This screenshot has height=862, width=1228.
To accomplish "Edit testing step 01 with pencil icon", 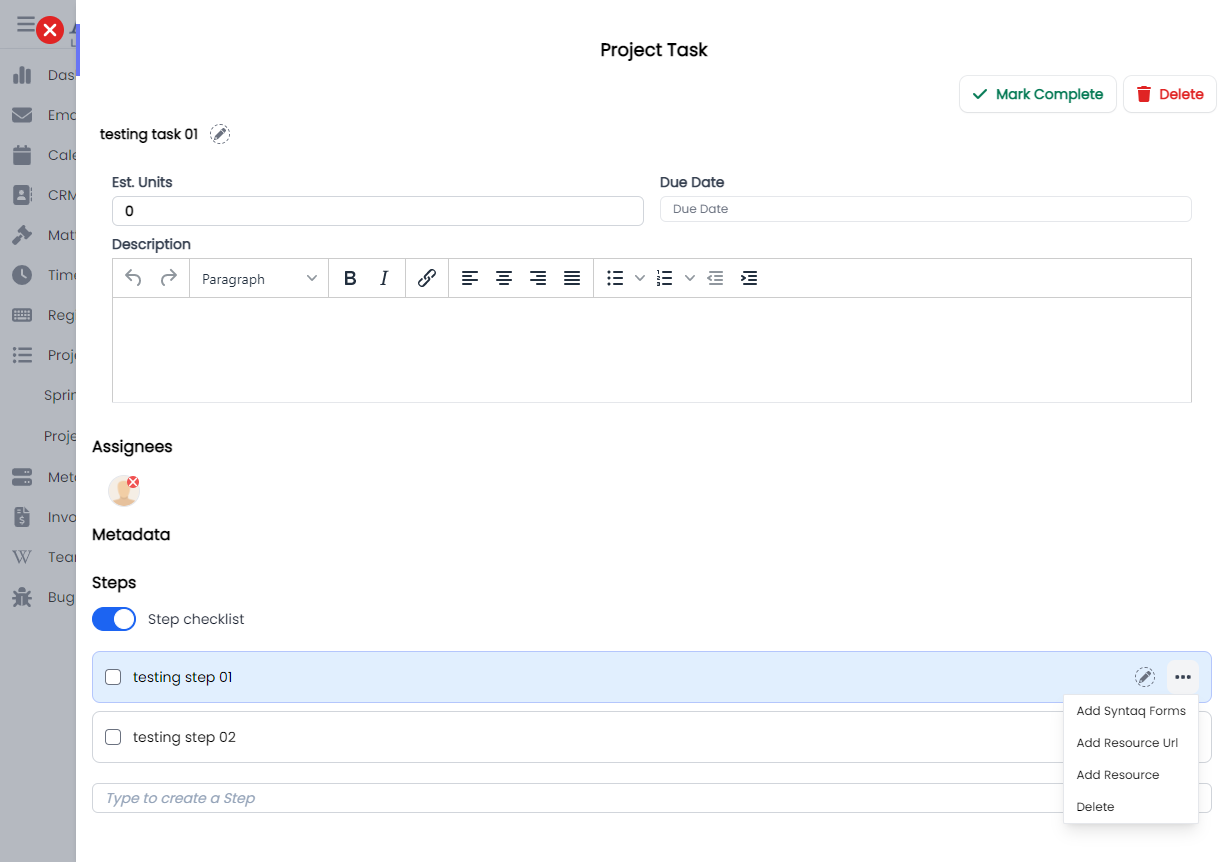I will (1144, 677).
